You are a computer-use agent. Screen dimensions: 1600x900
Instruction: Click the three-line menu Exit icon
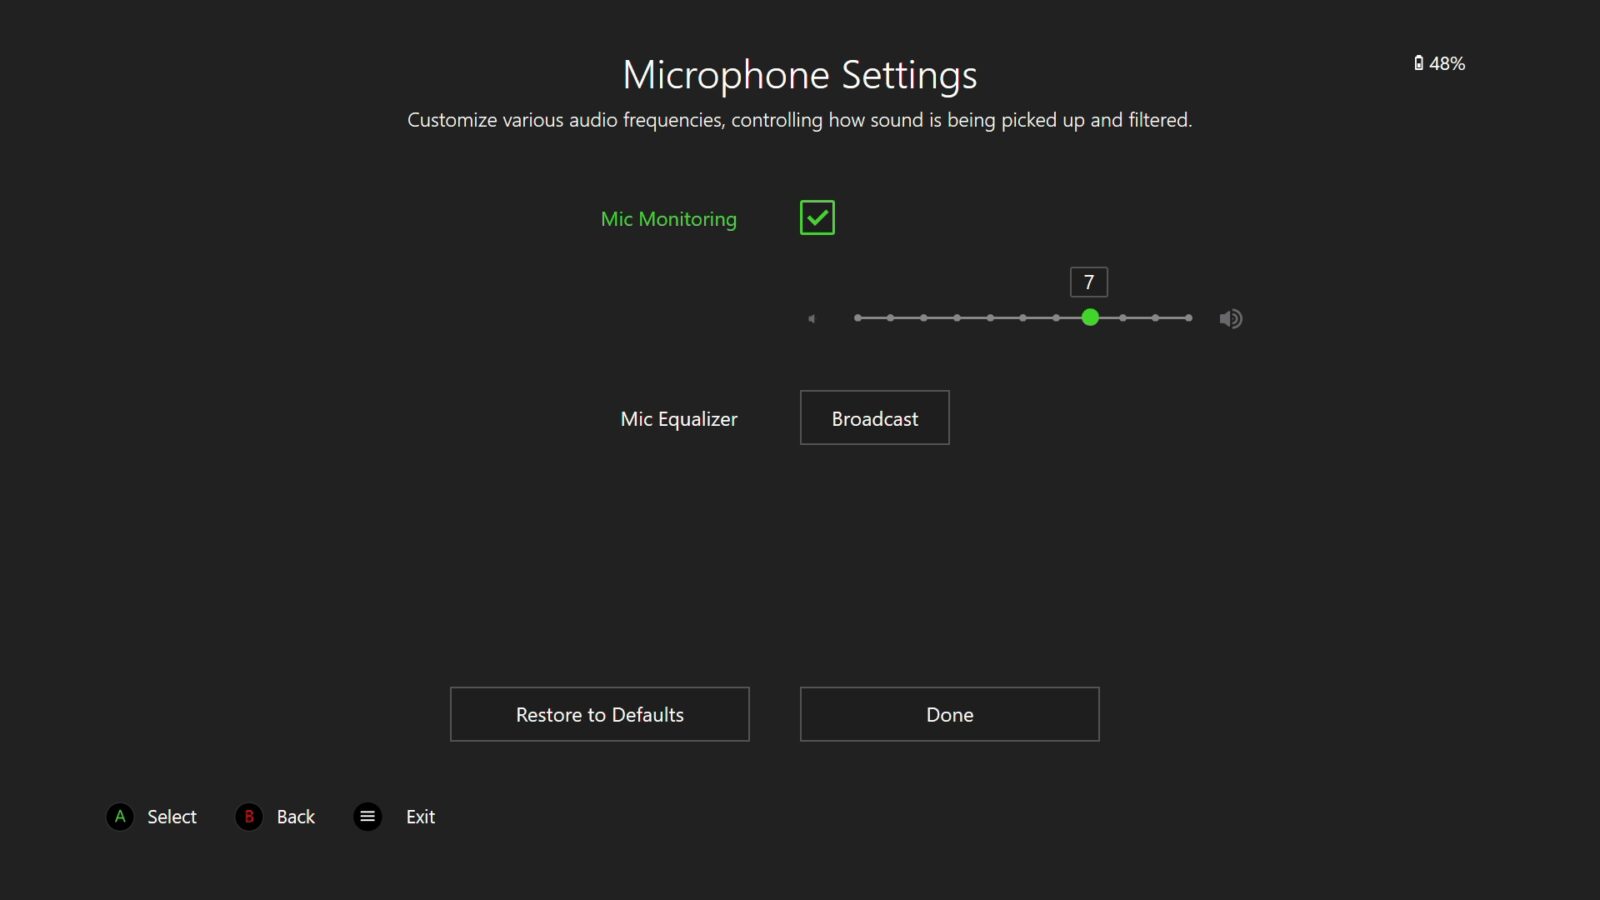pos(368,817)
